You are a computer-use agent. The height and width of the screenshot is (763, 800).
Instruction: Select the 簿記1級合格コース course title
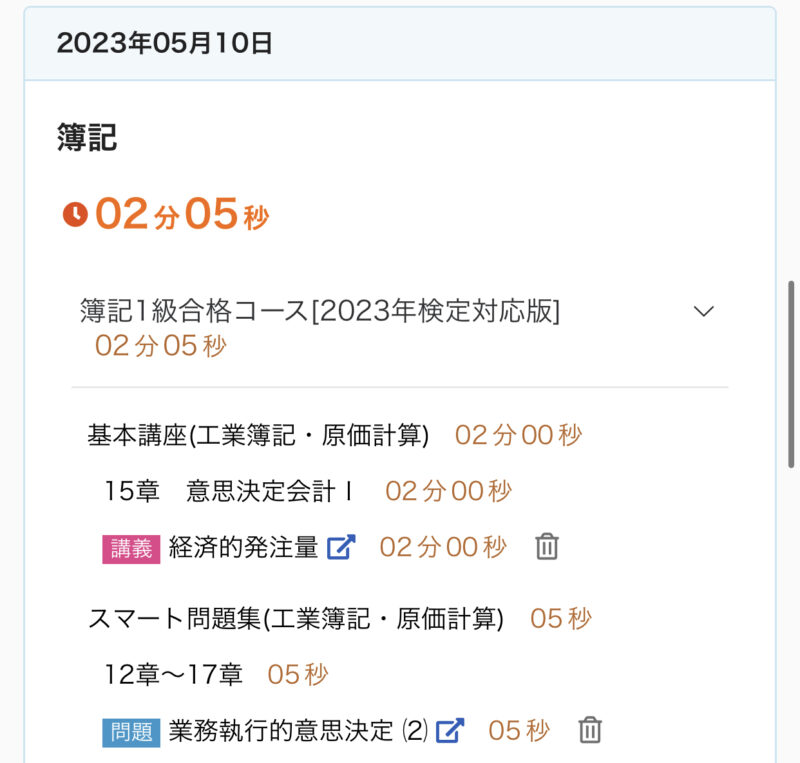click(320, 311)
